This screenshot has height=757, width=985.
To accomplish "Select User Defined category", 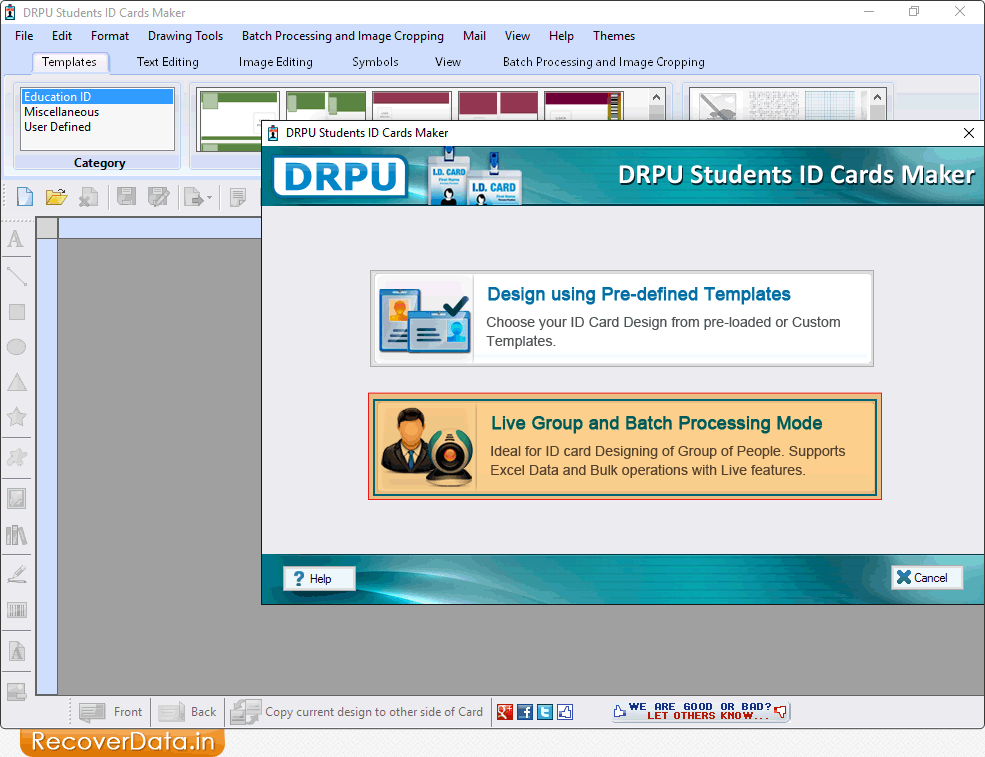I will (x=97, y=127).
